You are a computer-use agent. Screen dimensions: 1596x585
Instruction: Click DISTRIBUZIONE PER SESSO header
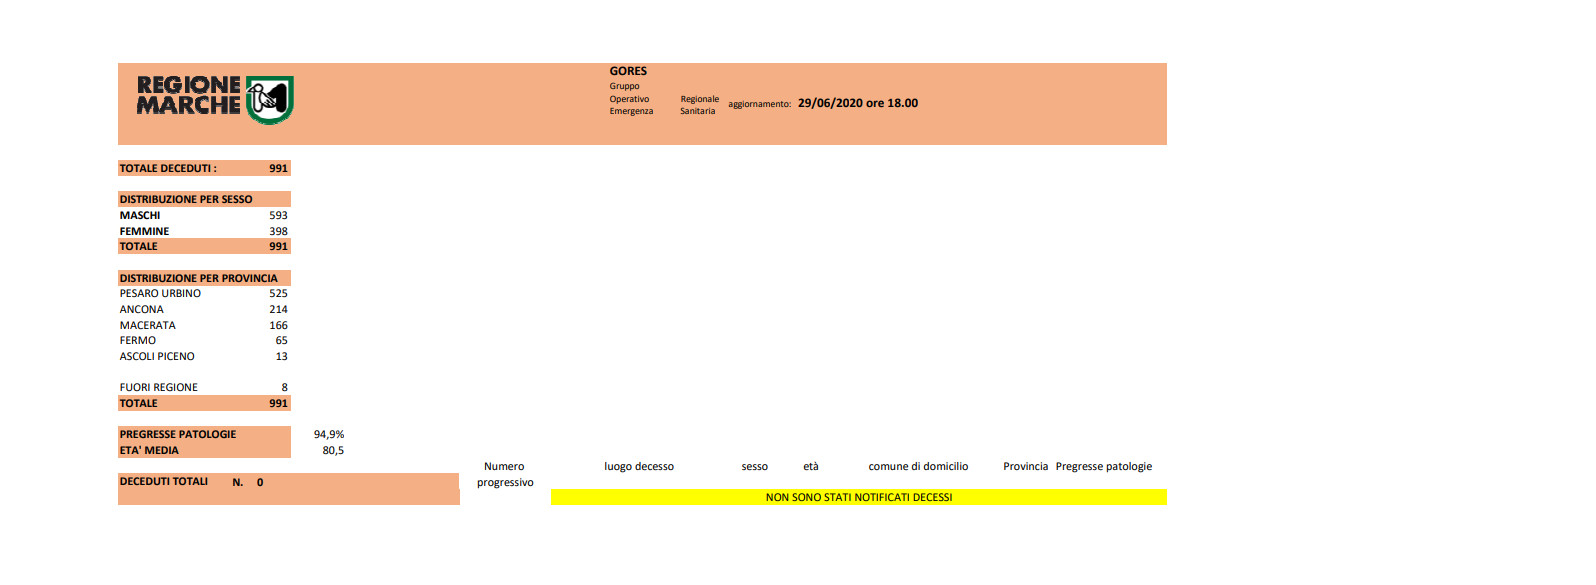(186, 199)
